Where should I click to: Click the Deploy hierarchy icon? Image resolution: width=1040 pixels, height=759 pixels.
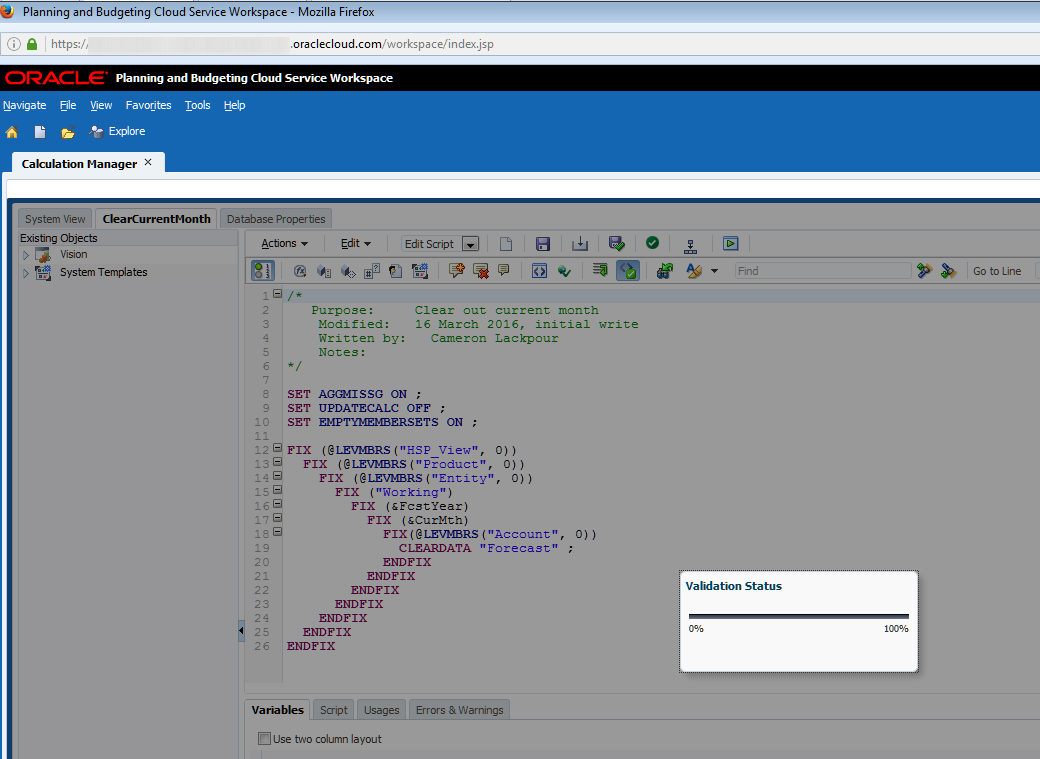690,244
